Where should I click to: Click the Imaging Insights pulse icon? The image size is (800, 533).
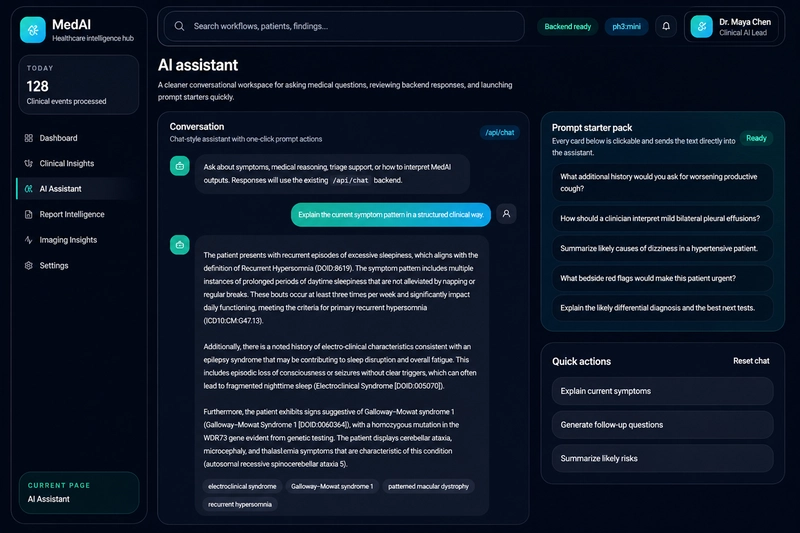pos(29,240)
